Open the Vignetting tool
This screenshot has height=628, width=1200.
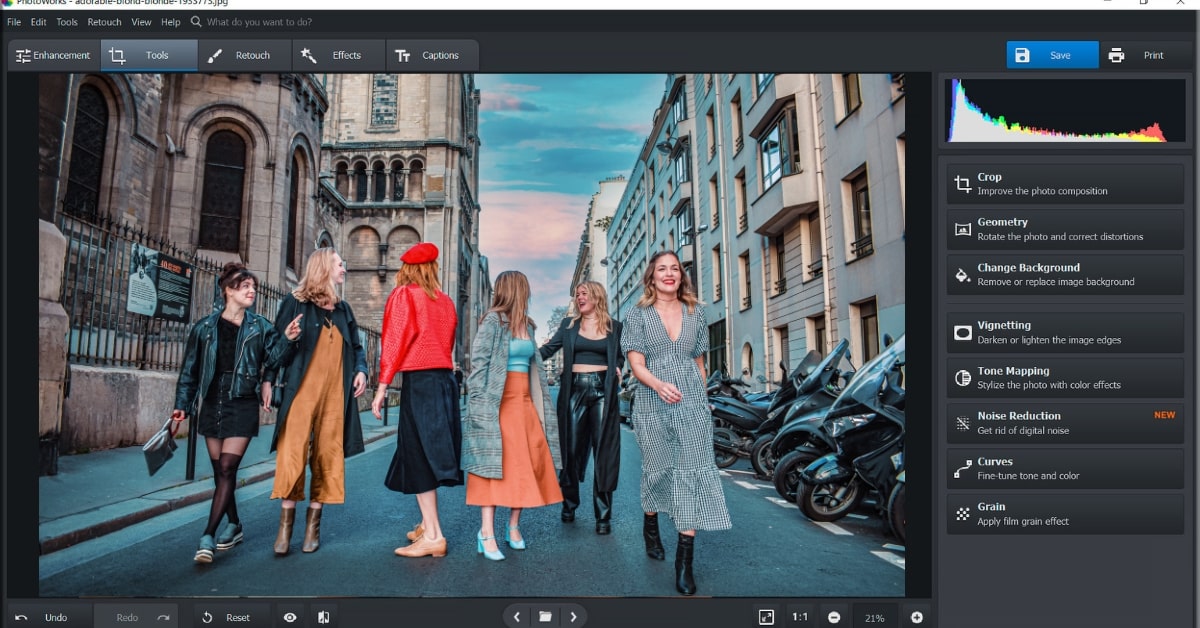pyautogui.click(x=1065, y=332)
